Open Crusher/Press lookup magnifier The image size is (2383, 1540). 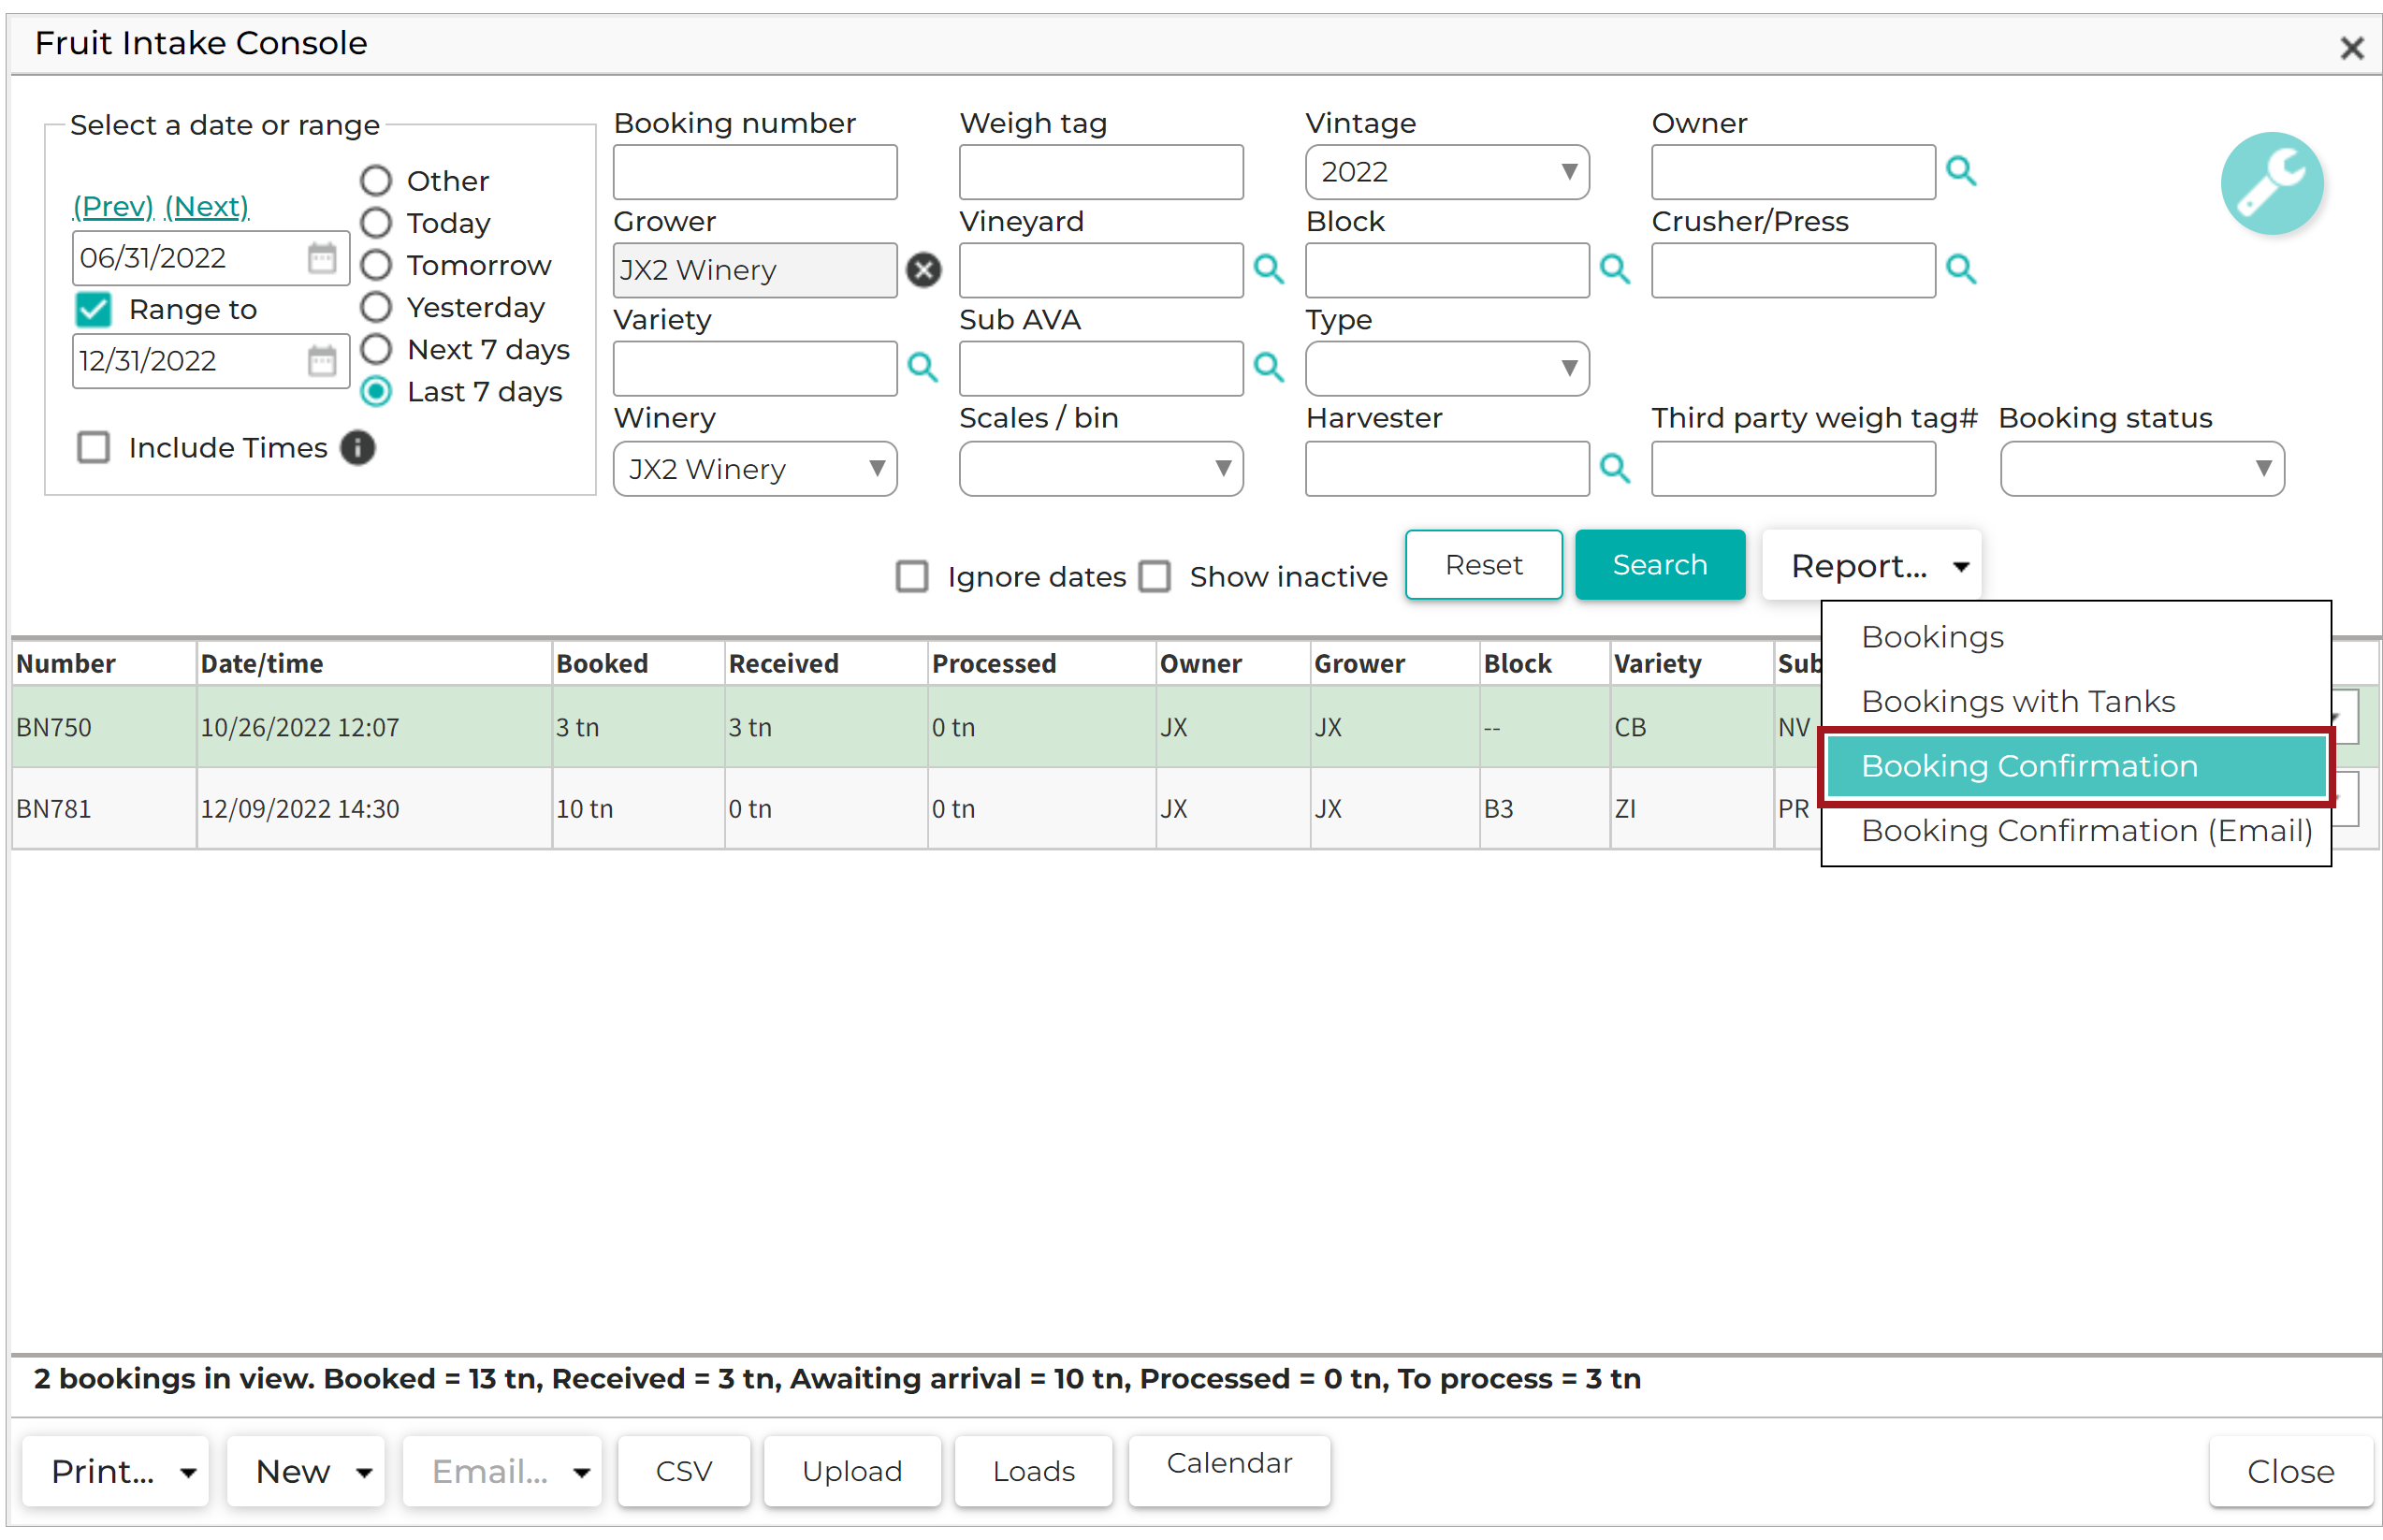1960,269
